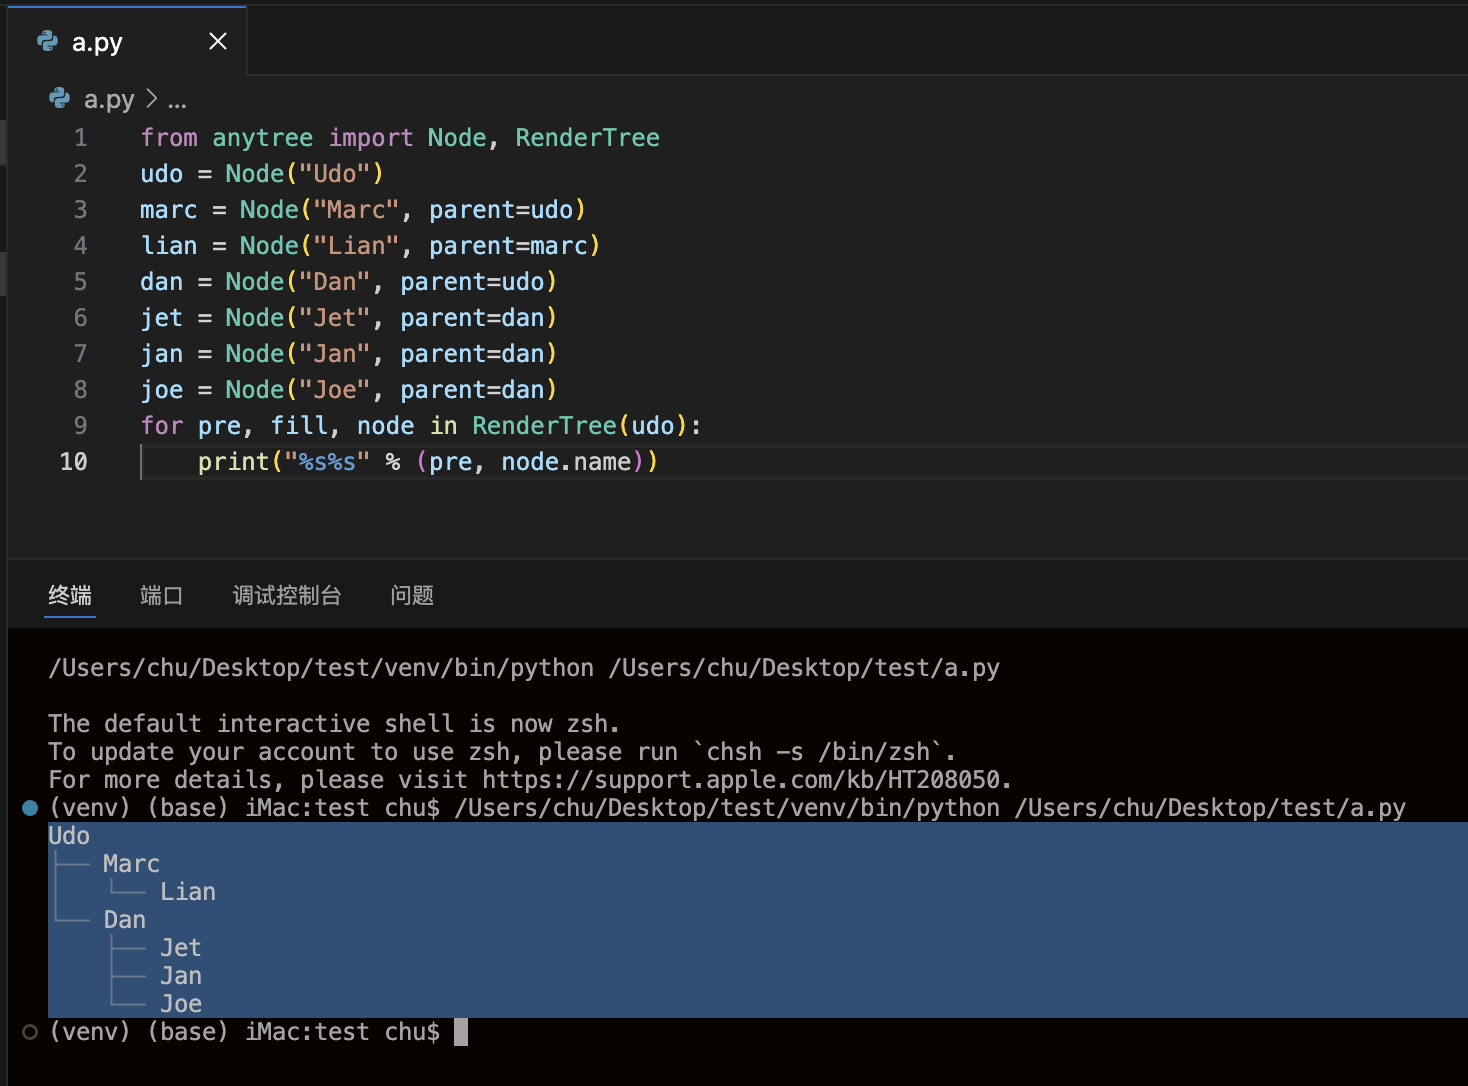
Task: Show the 问题 panel tab
Action: click(412, 596)
